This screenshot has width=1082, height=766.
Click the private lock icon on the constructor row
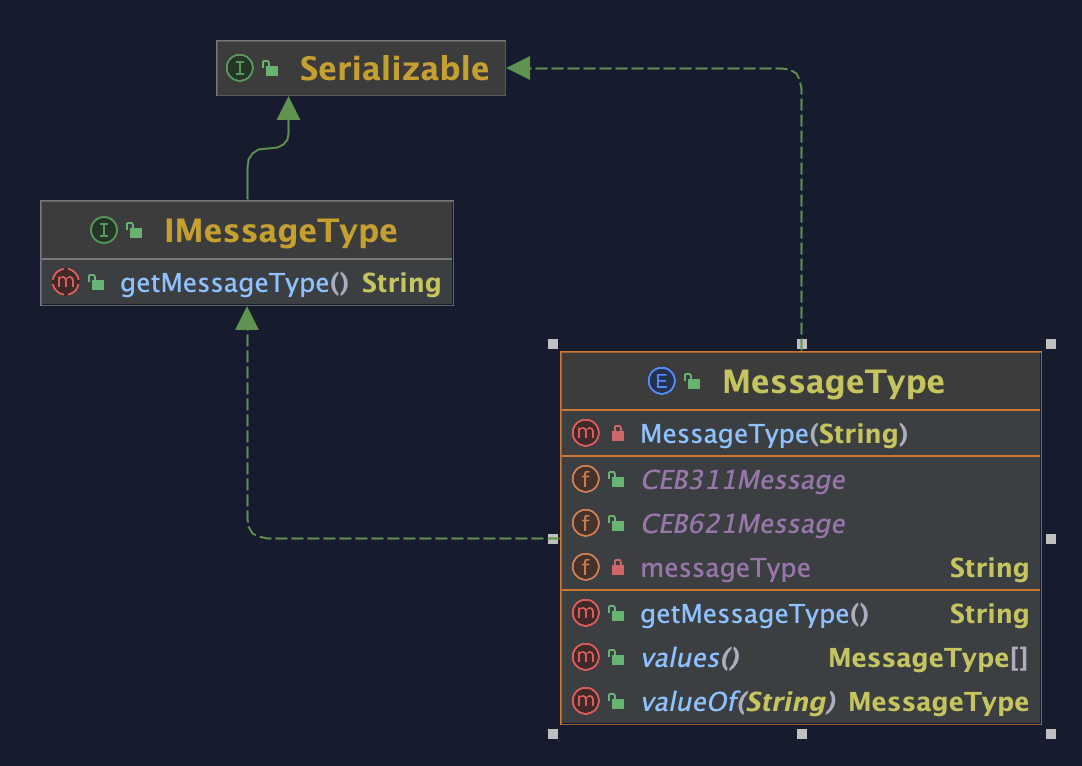617,434
